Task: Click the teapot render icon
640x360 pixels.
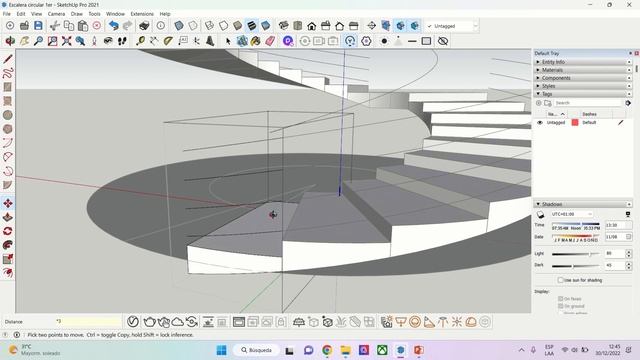Action: 149,322
